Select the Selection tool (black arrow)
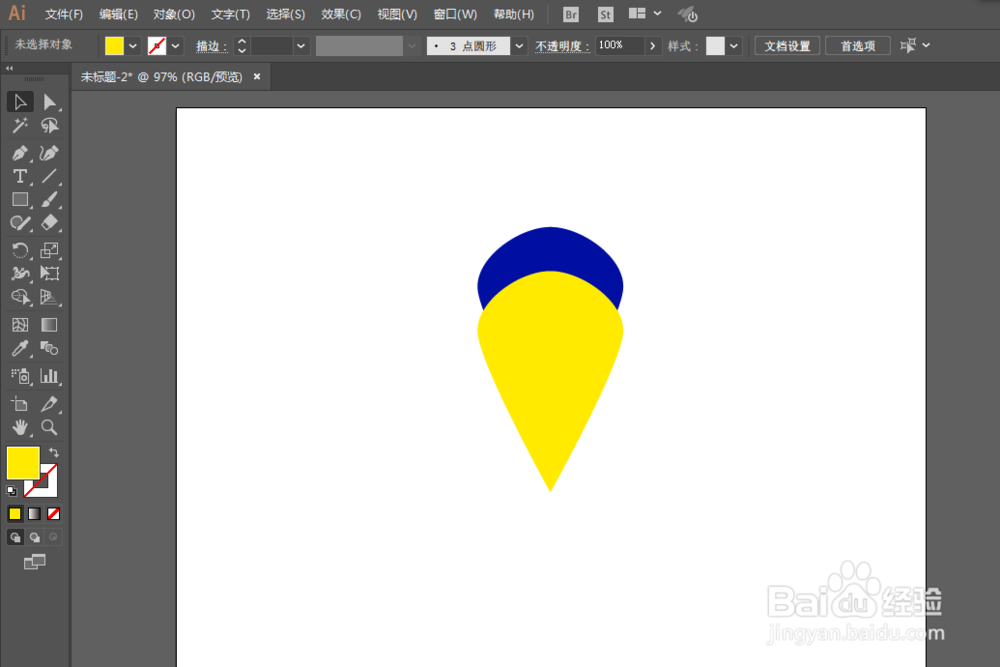Viewport: 1000px width, 667px height. click(20, 102)
